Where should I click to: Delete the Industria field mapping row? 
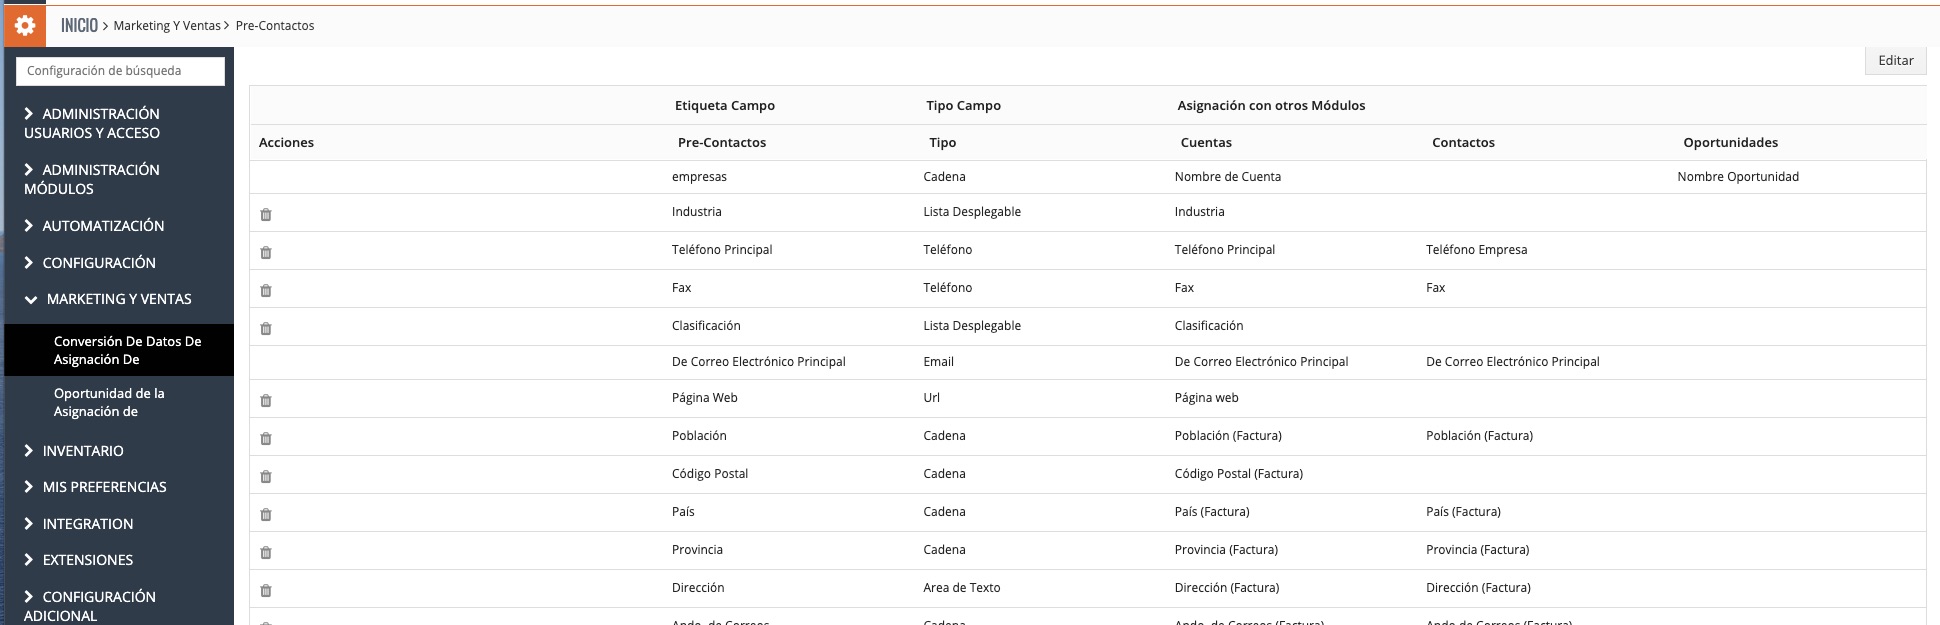(x=266, y=214)
